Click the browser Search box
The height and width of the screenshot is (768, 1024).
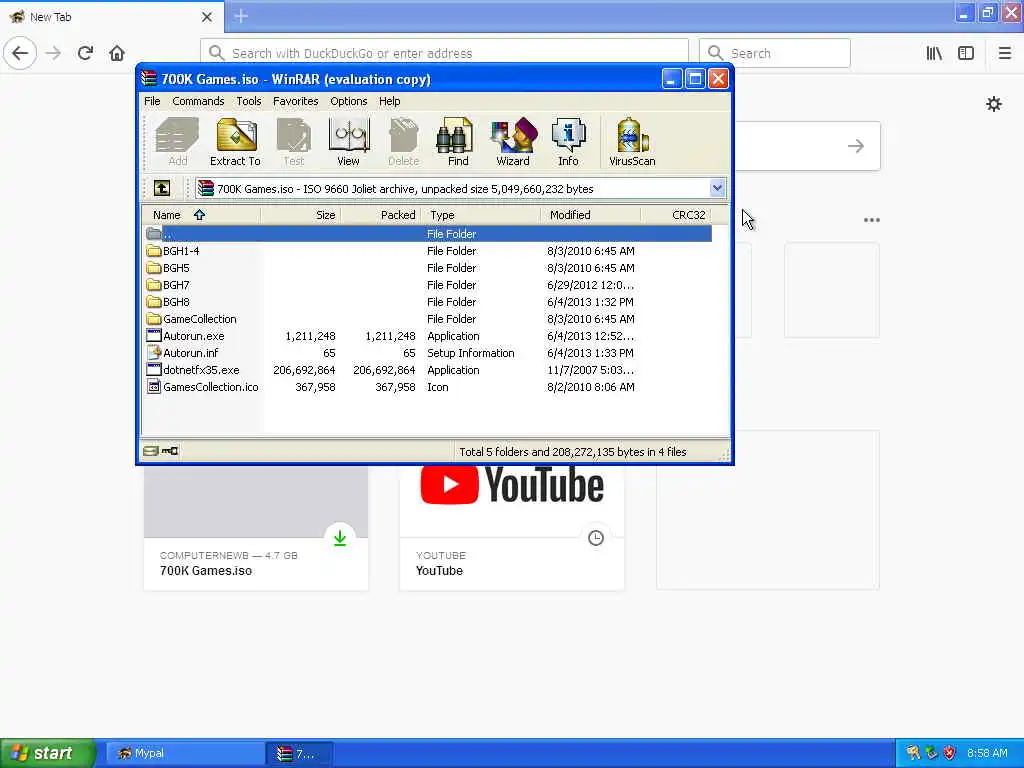775,53
